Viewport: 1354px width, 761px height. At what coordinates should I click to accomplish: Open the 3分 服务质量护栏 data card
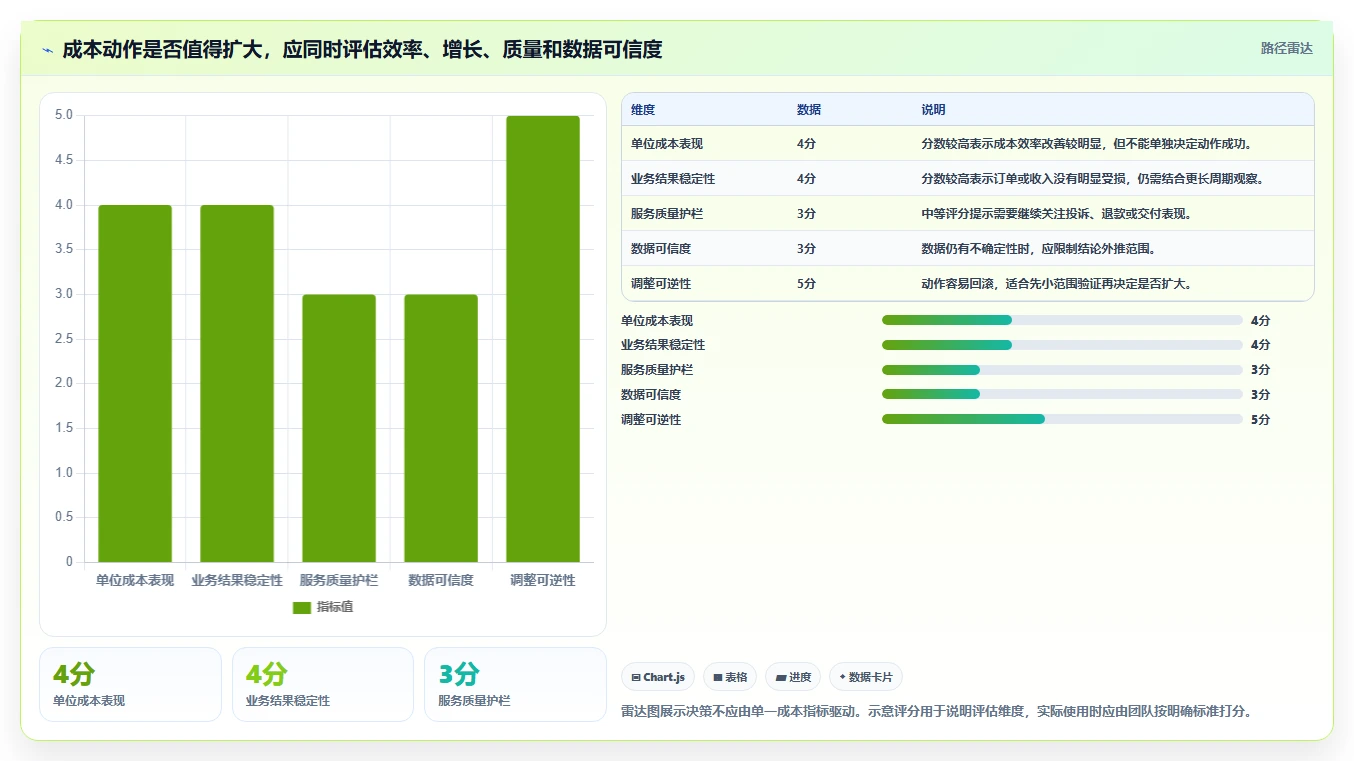(515, 684)
